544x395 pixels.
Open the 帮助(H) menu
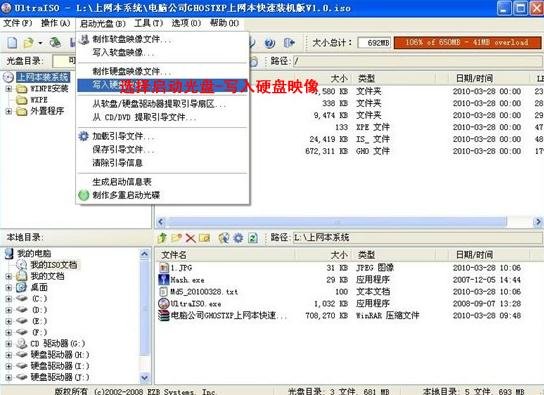(224, 23)
